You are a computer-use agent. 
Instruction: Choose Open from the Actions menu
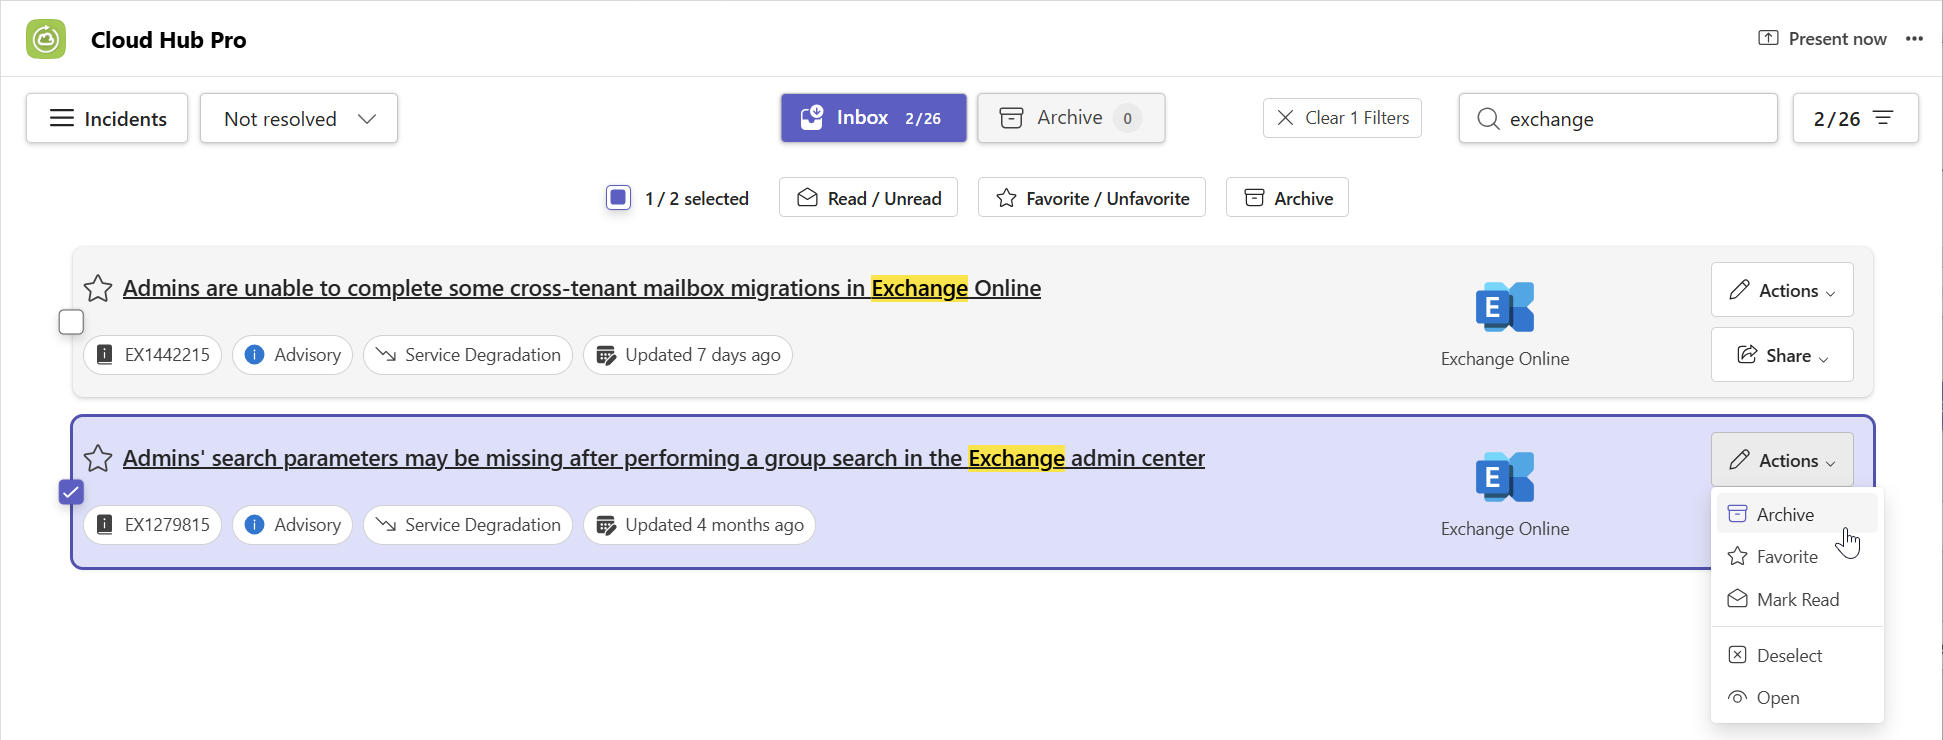1797,698
